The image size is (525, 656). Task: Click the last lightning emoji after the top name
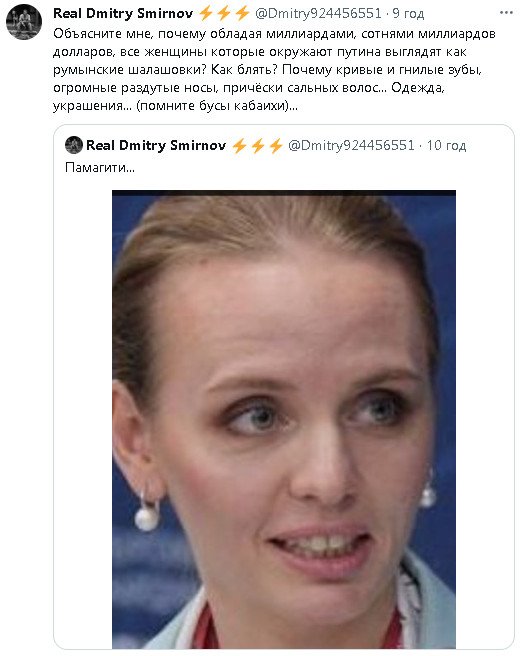click(x=242, y=13)
